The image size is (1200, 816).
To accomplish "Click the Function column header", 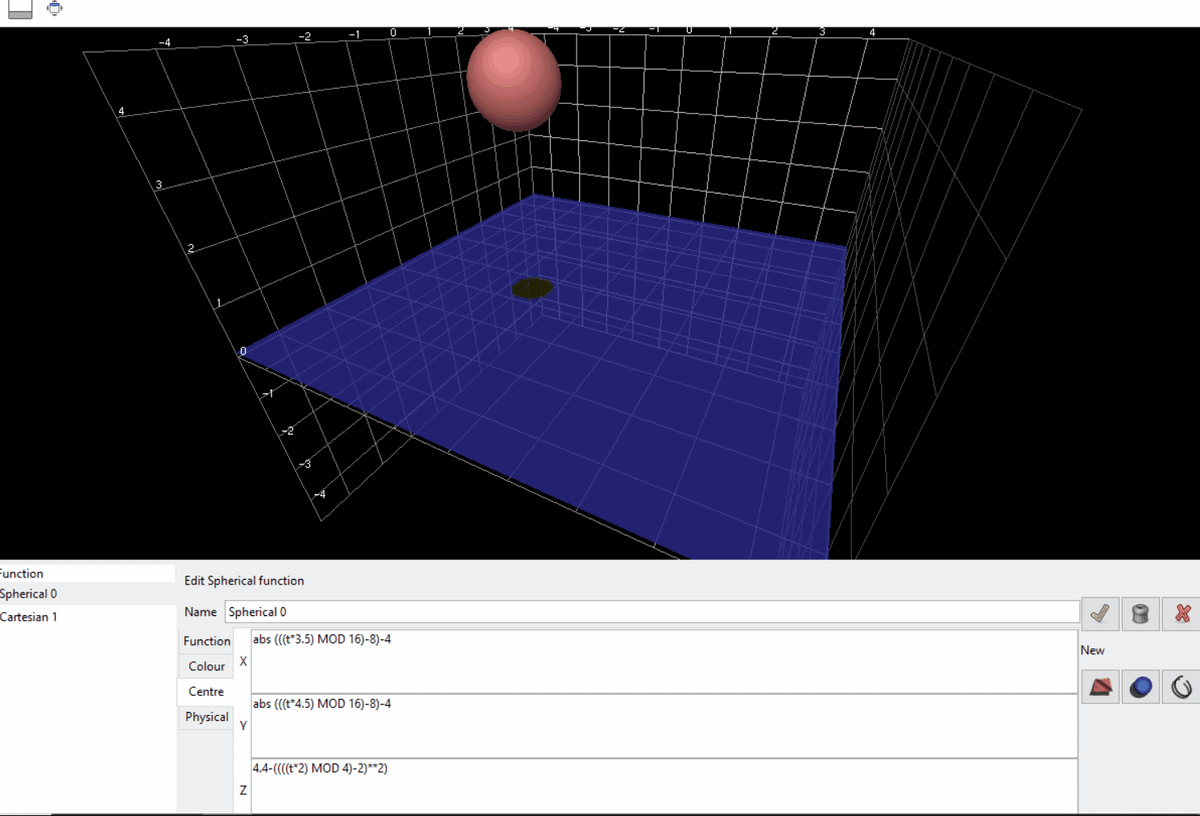I will (x=87, y=573).
